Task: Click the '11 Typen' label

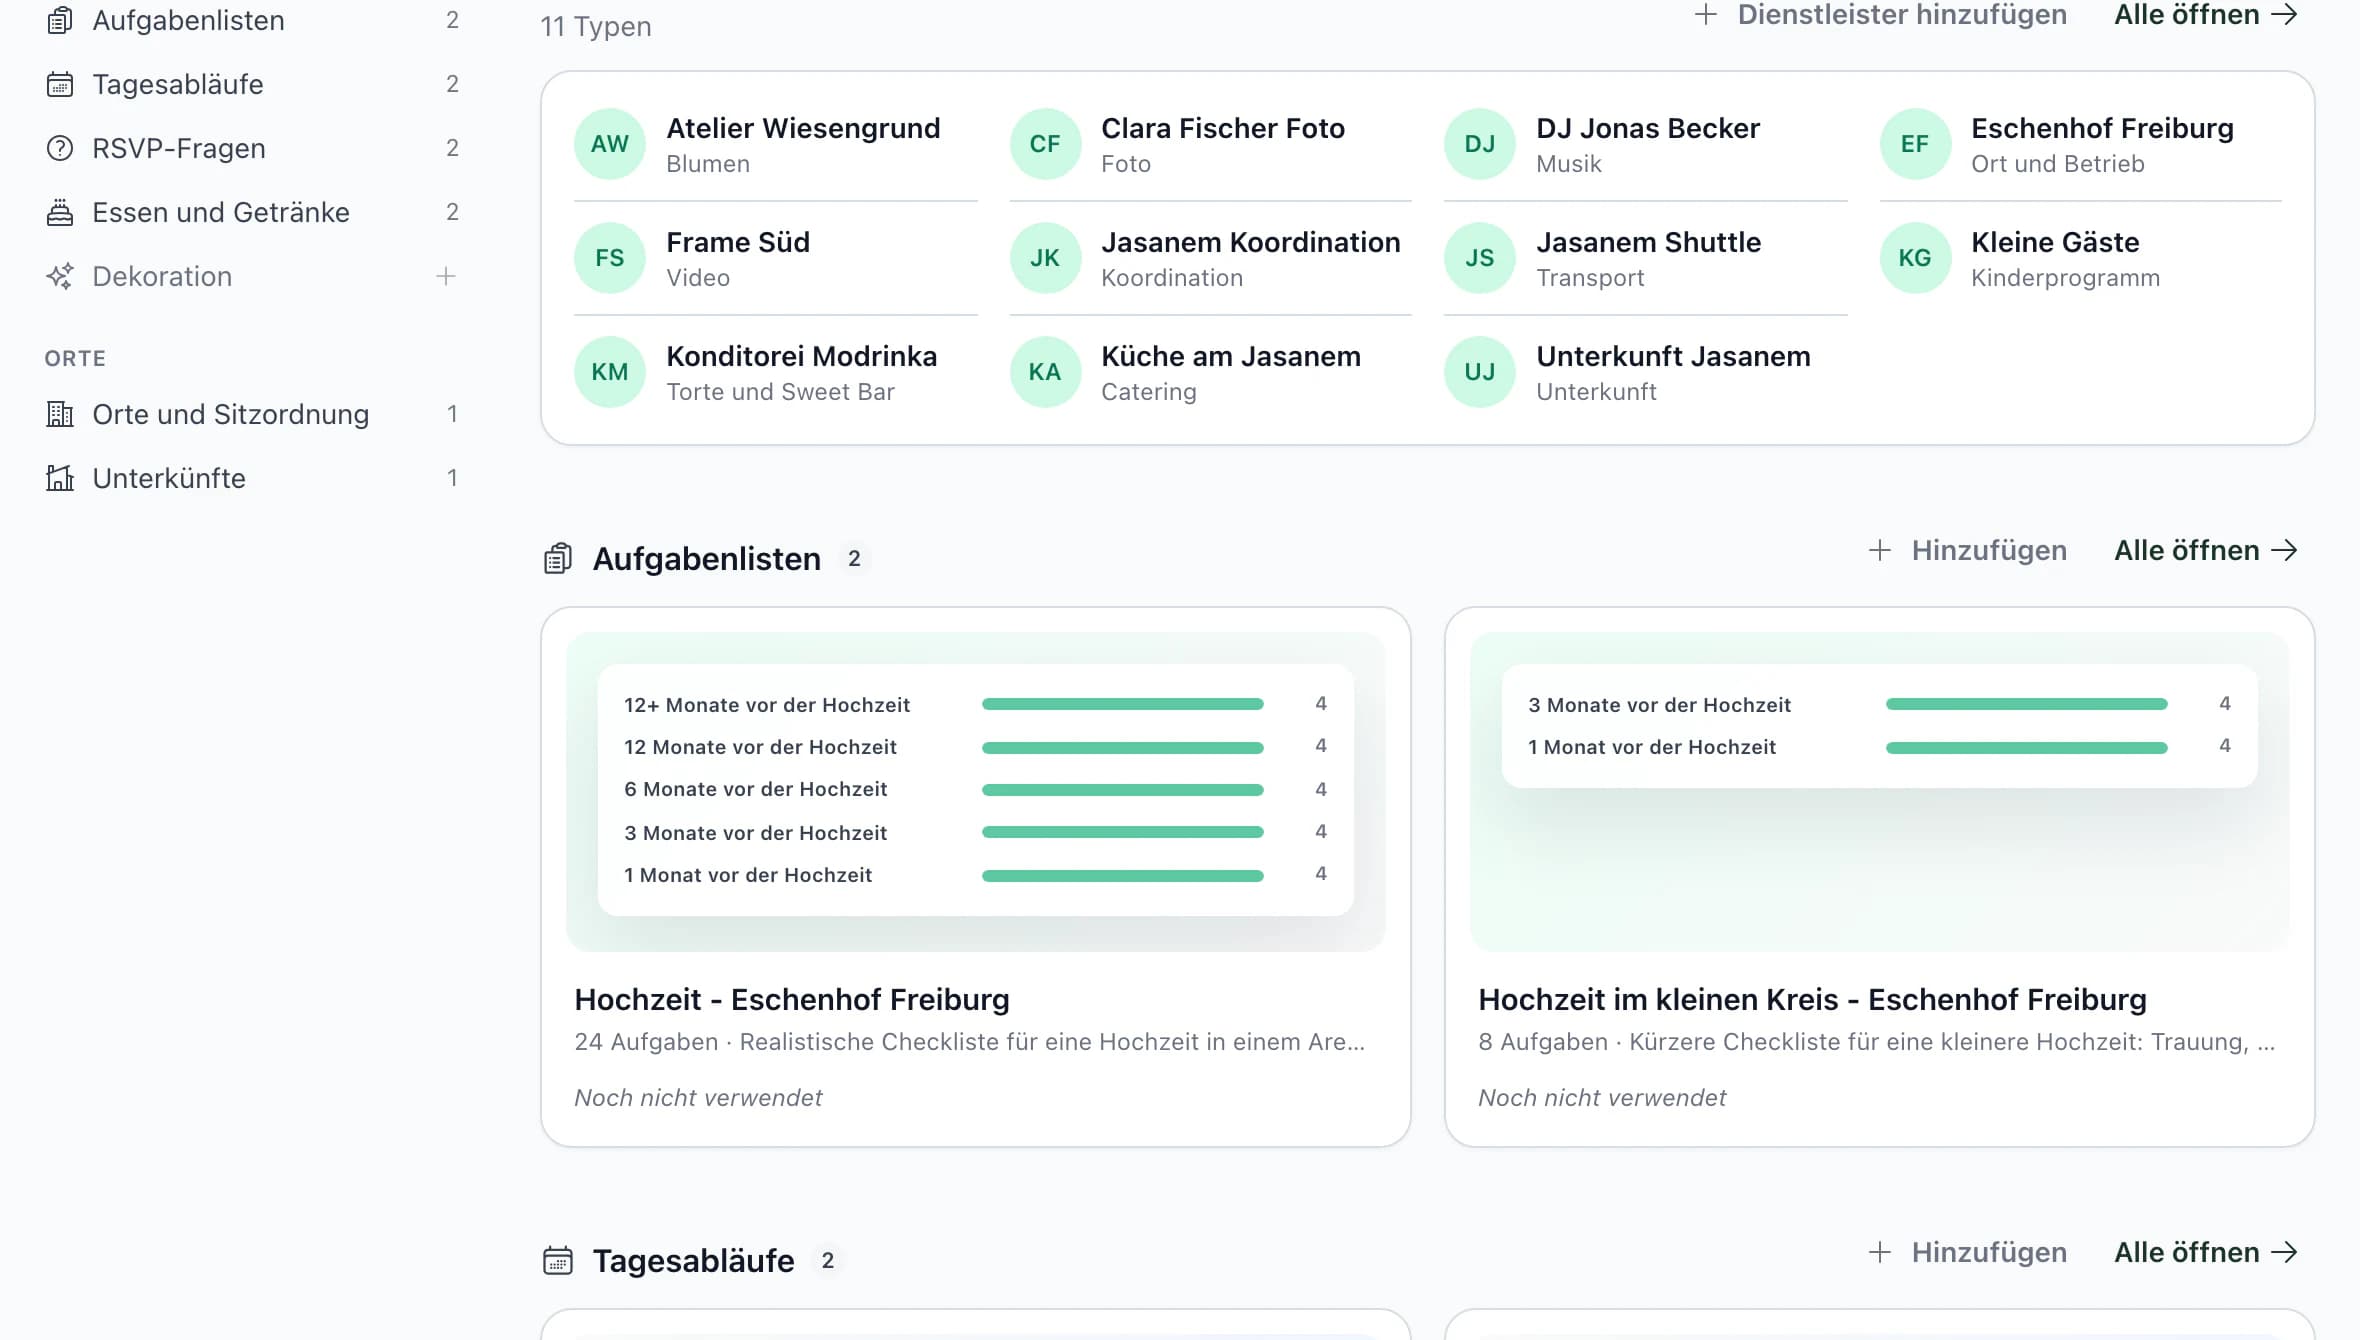Action: 596,26
